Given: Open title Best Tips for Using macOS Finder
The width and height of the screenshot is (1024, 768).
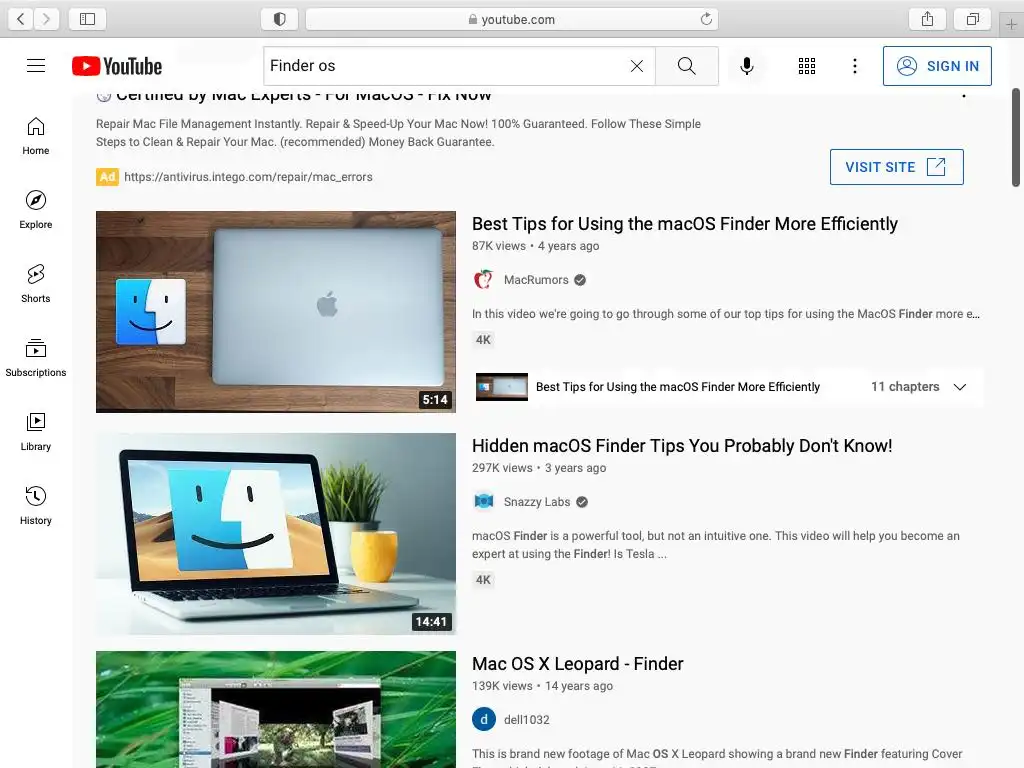Looking at the screenshot, I should [684, 224].
